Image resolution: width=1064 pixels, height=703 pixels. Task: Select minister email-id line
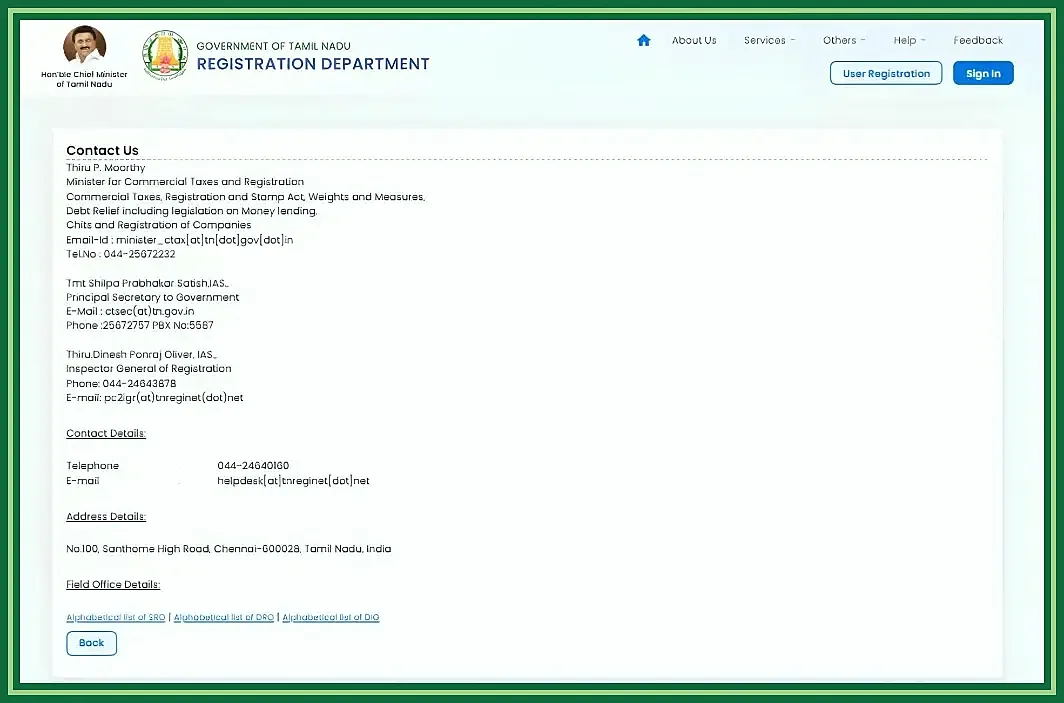[x=180, y=240]
